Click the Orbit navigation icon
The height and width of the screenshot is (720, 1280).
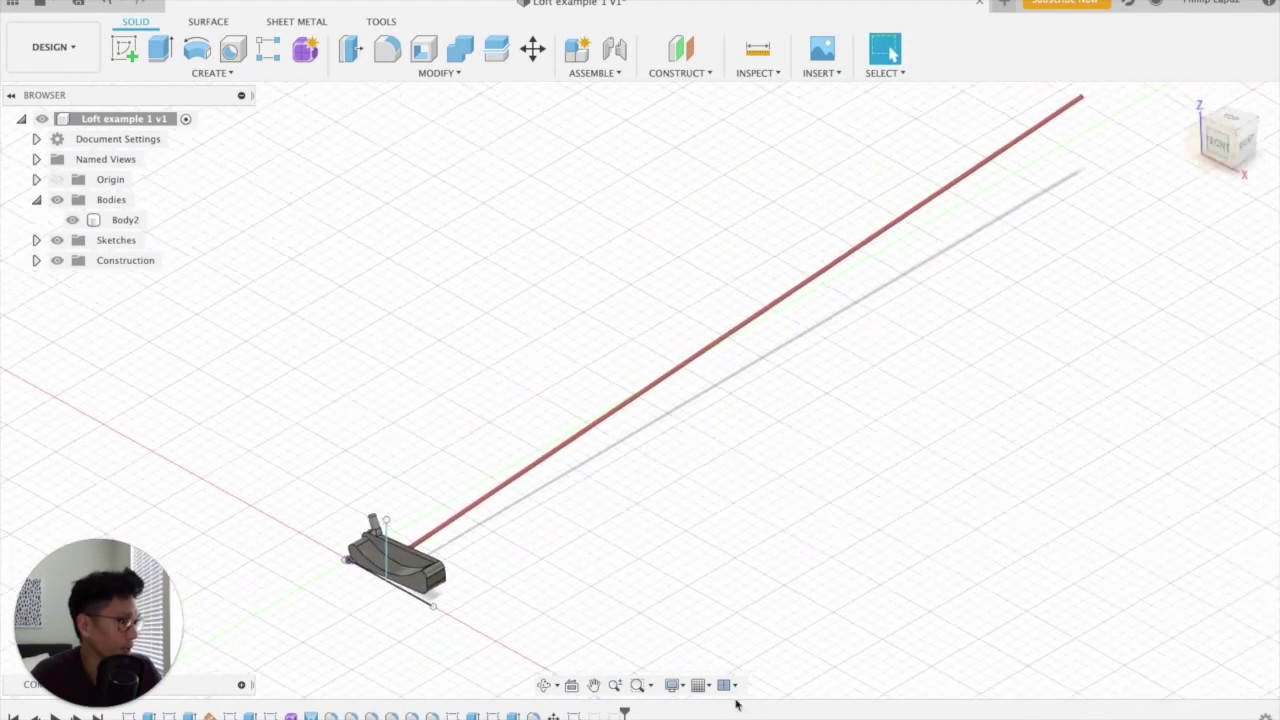(x=544, y=685)
